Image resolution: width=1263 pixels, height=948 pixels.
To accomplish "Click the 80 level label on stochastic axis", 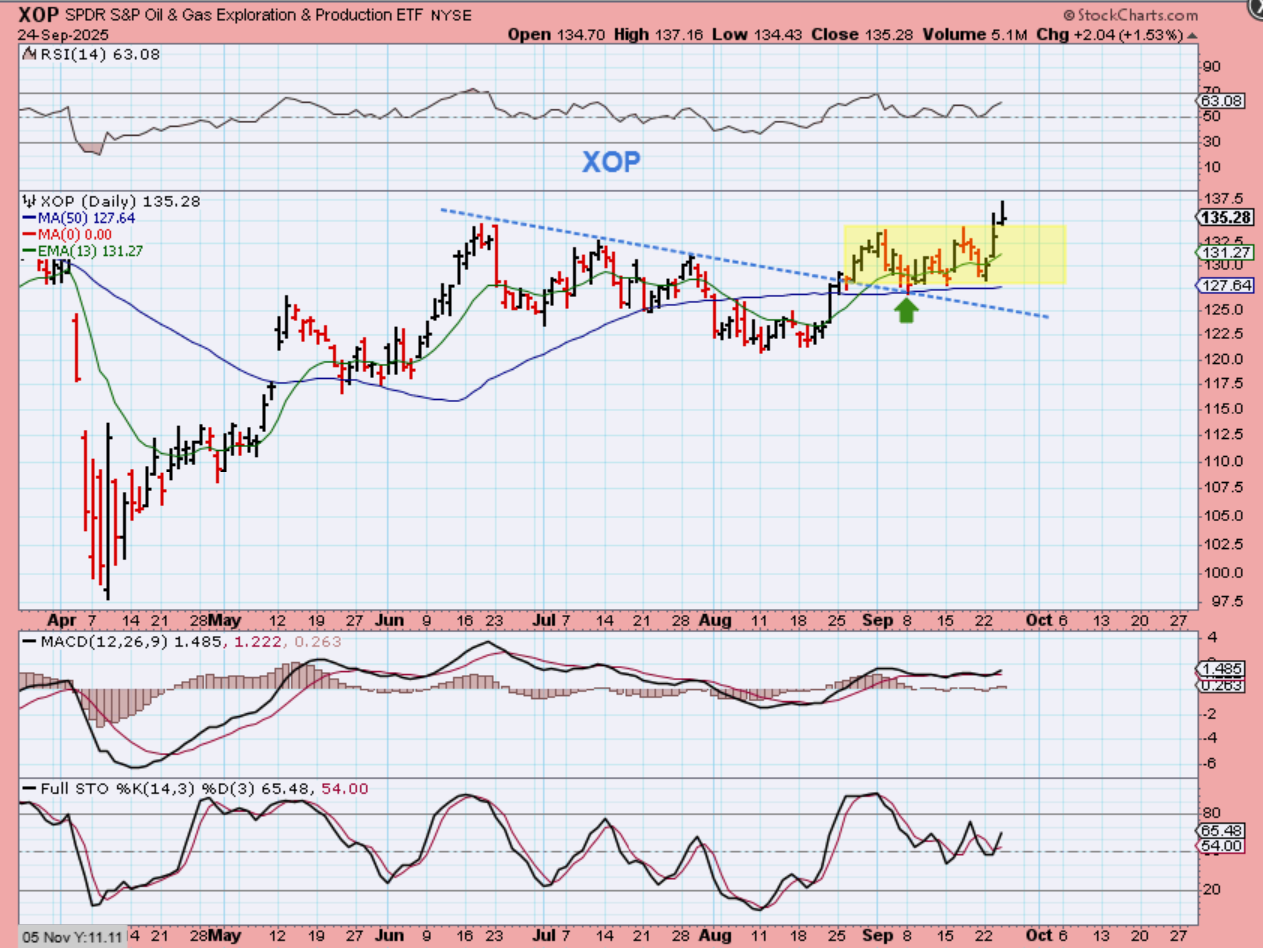I will tap(1214, 813).
